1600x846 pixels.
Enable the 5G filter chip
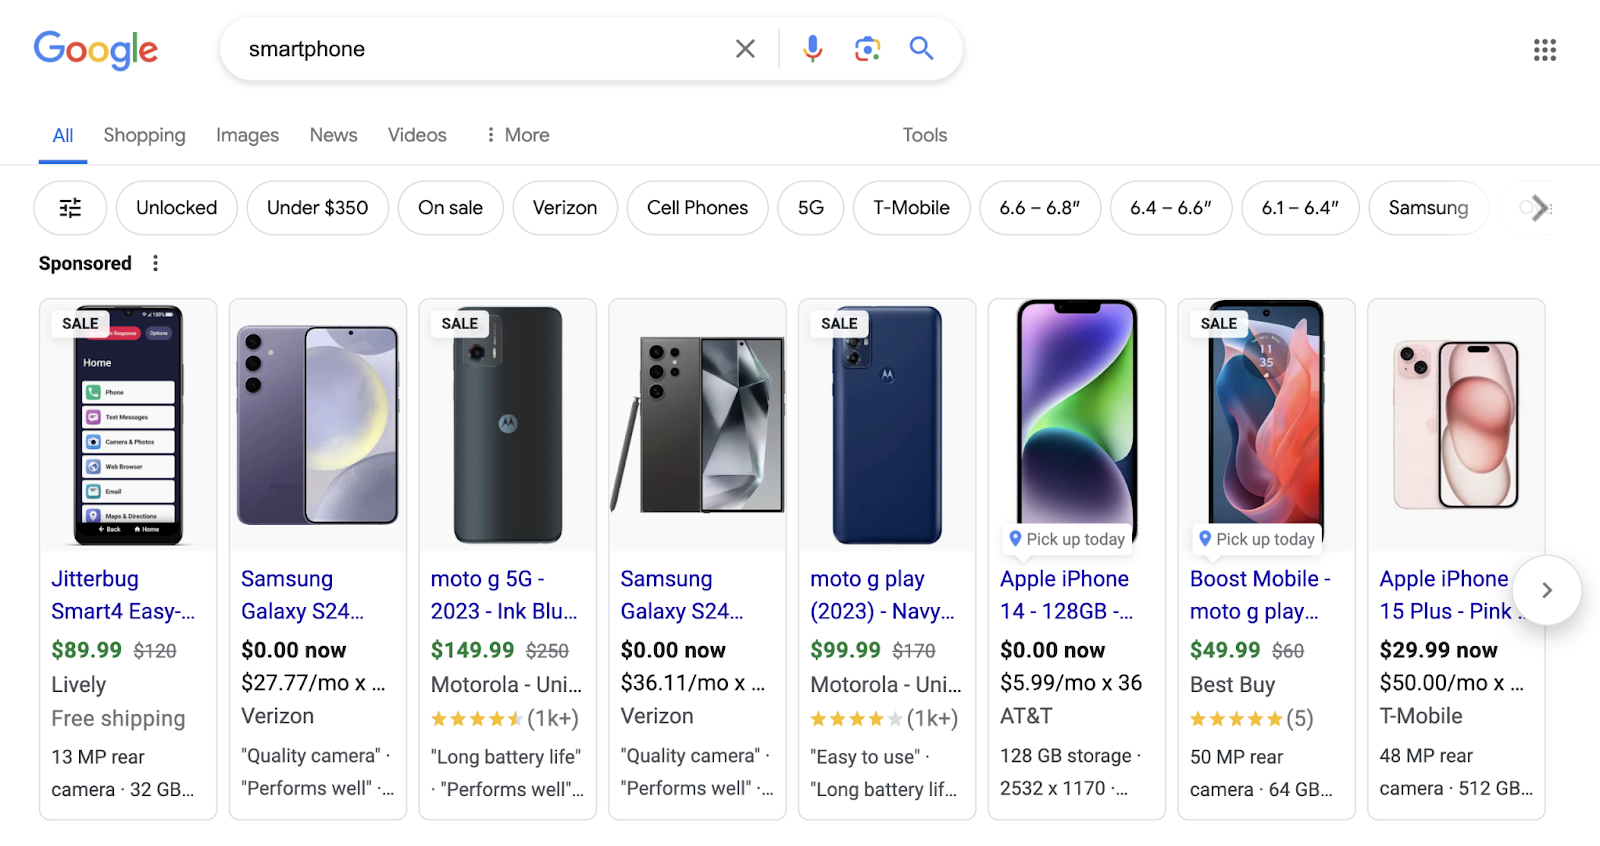tap(810, 208)
